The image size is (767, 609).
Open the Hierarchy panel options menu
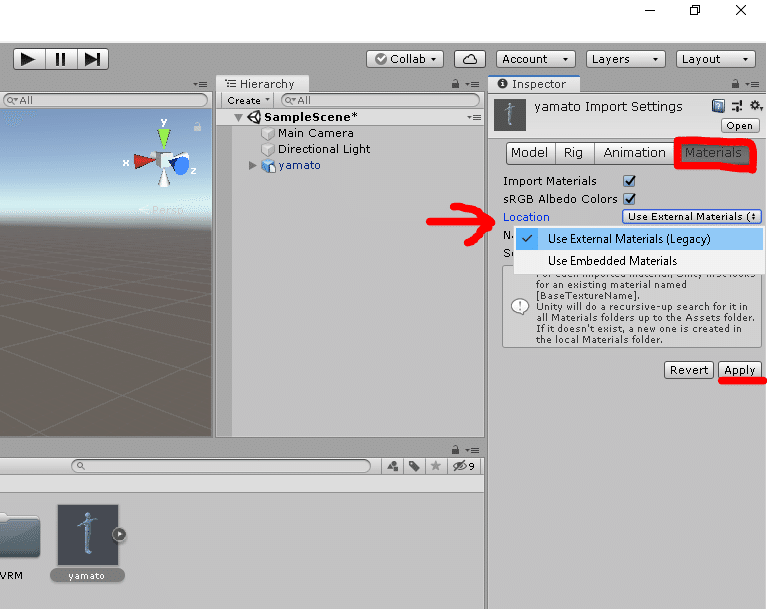pos(473,85)
